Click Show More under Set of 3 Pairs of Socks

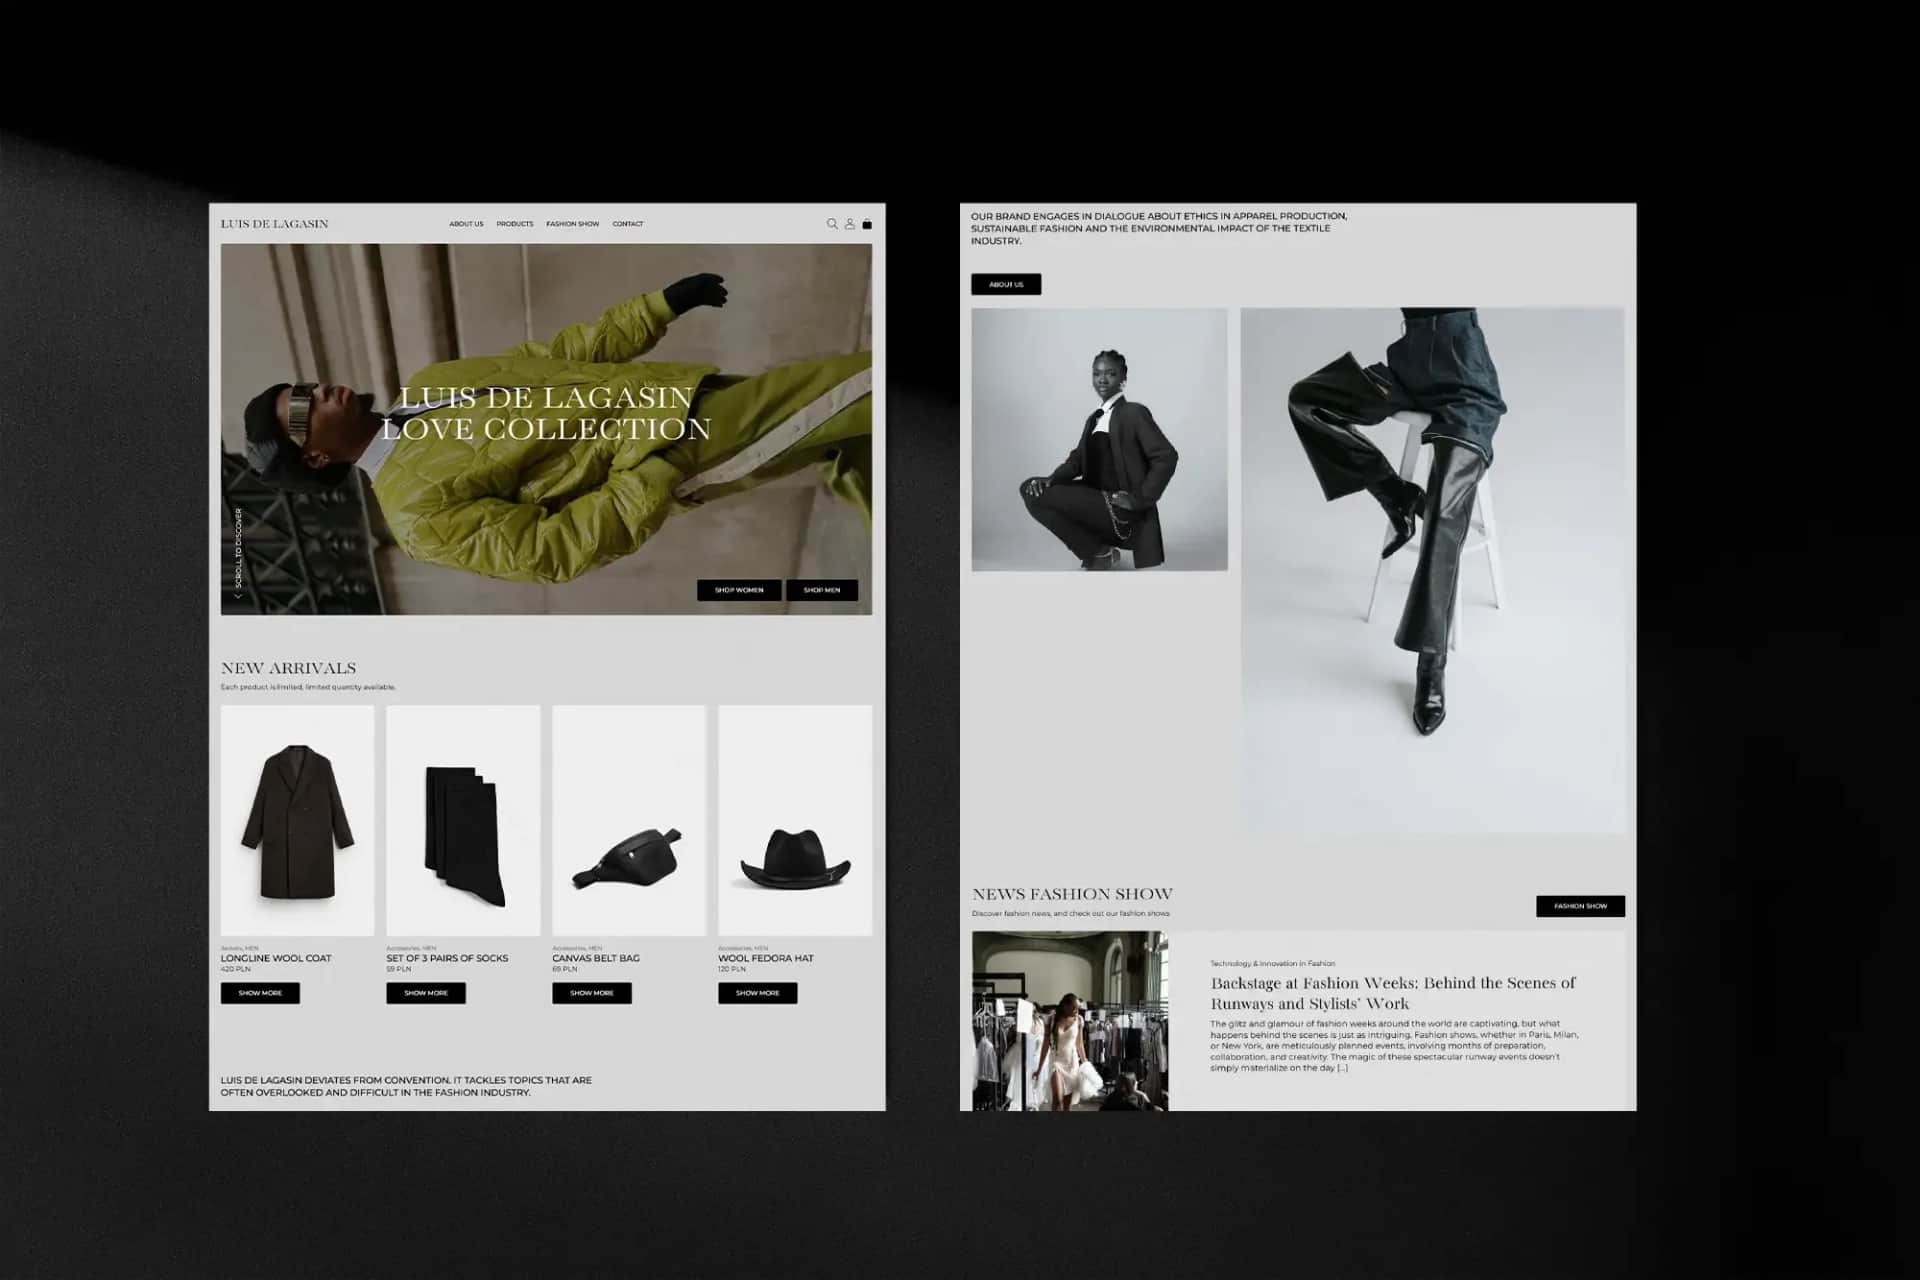pyautogui.click(x=426, y=993)
